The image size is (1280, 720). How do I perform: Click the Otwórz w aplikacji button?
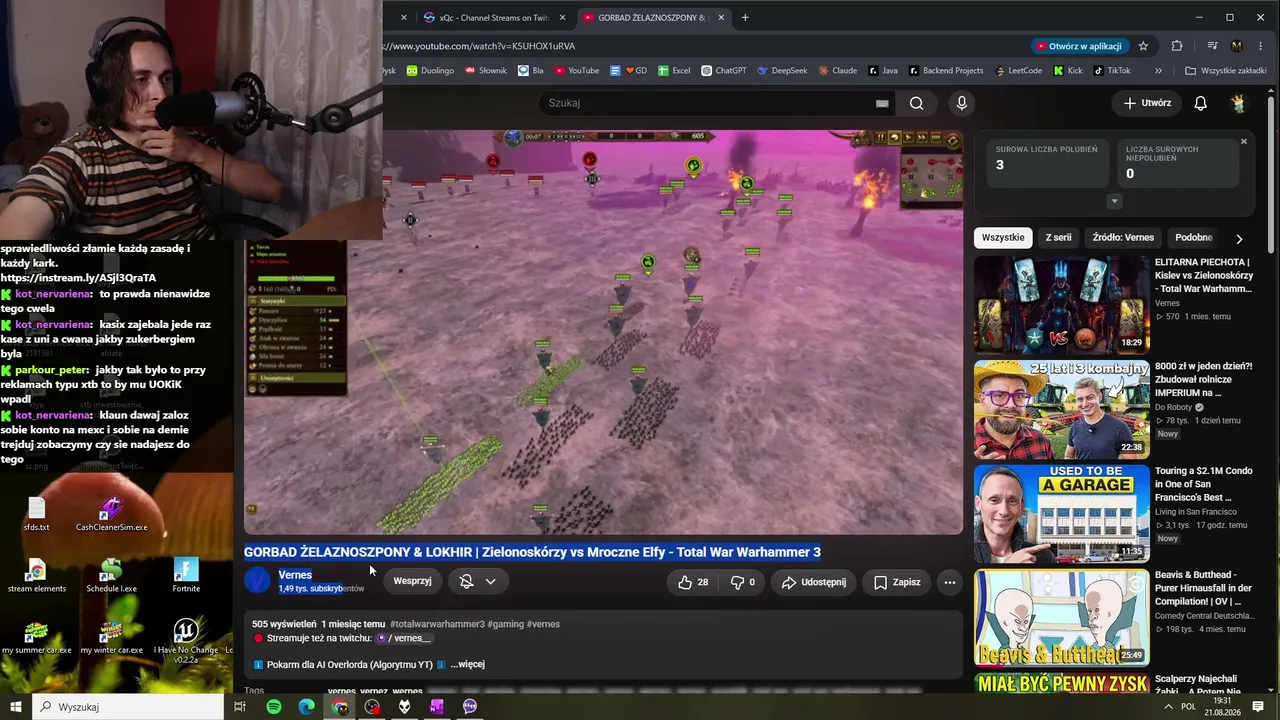1079,46
